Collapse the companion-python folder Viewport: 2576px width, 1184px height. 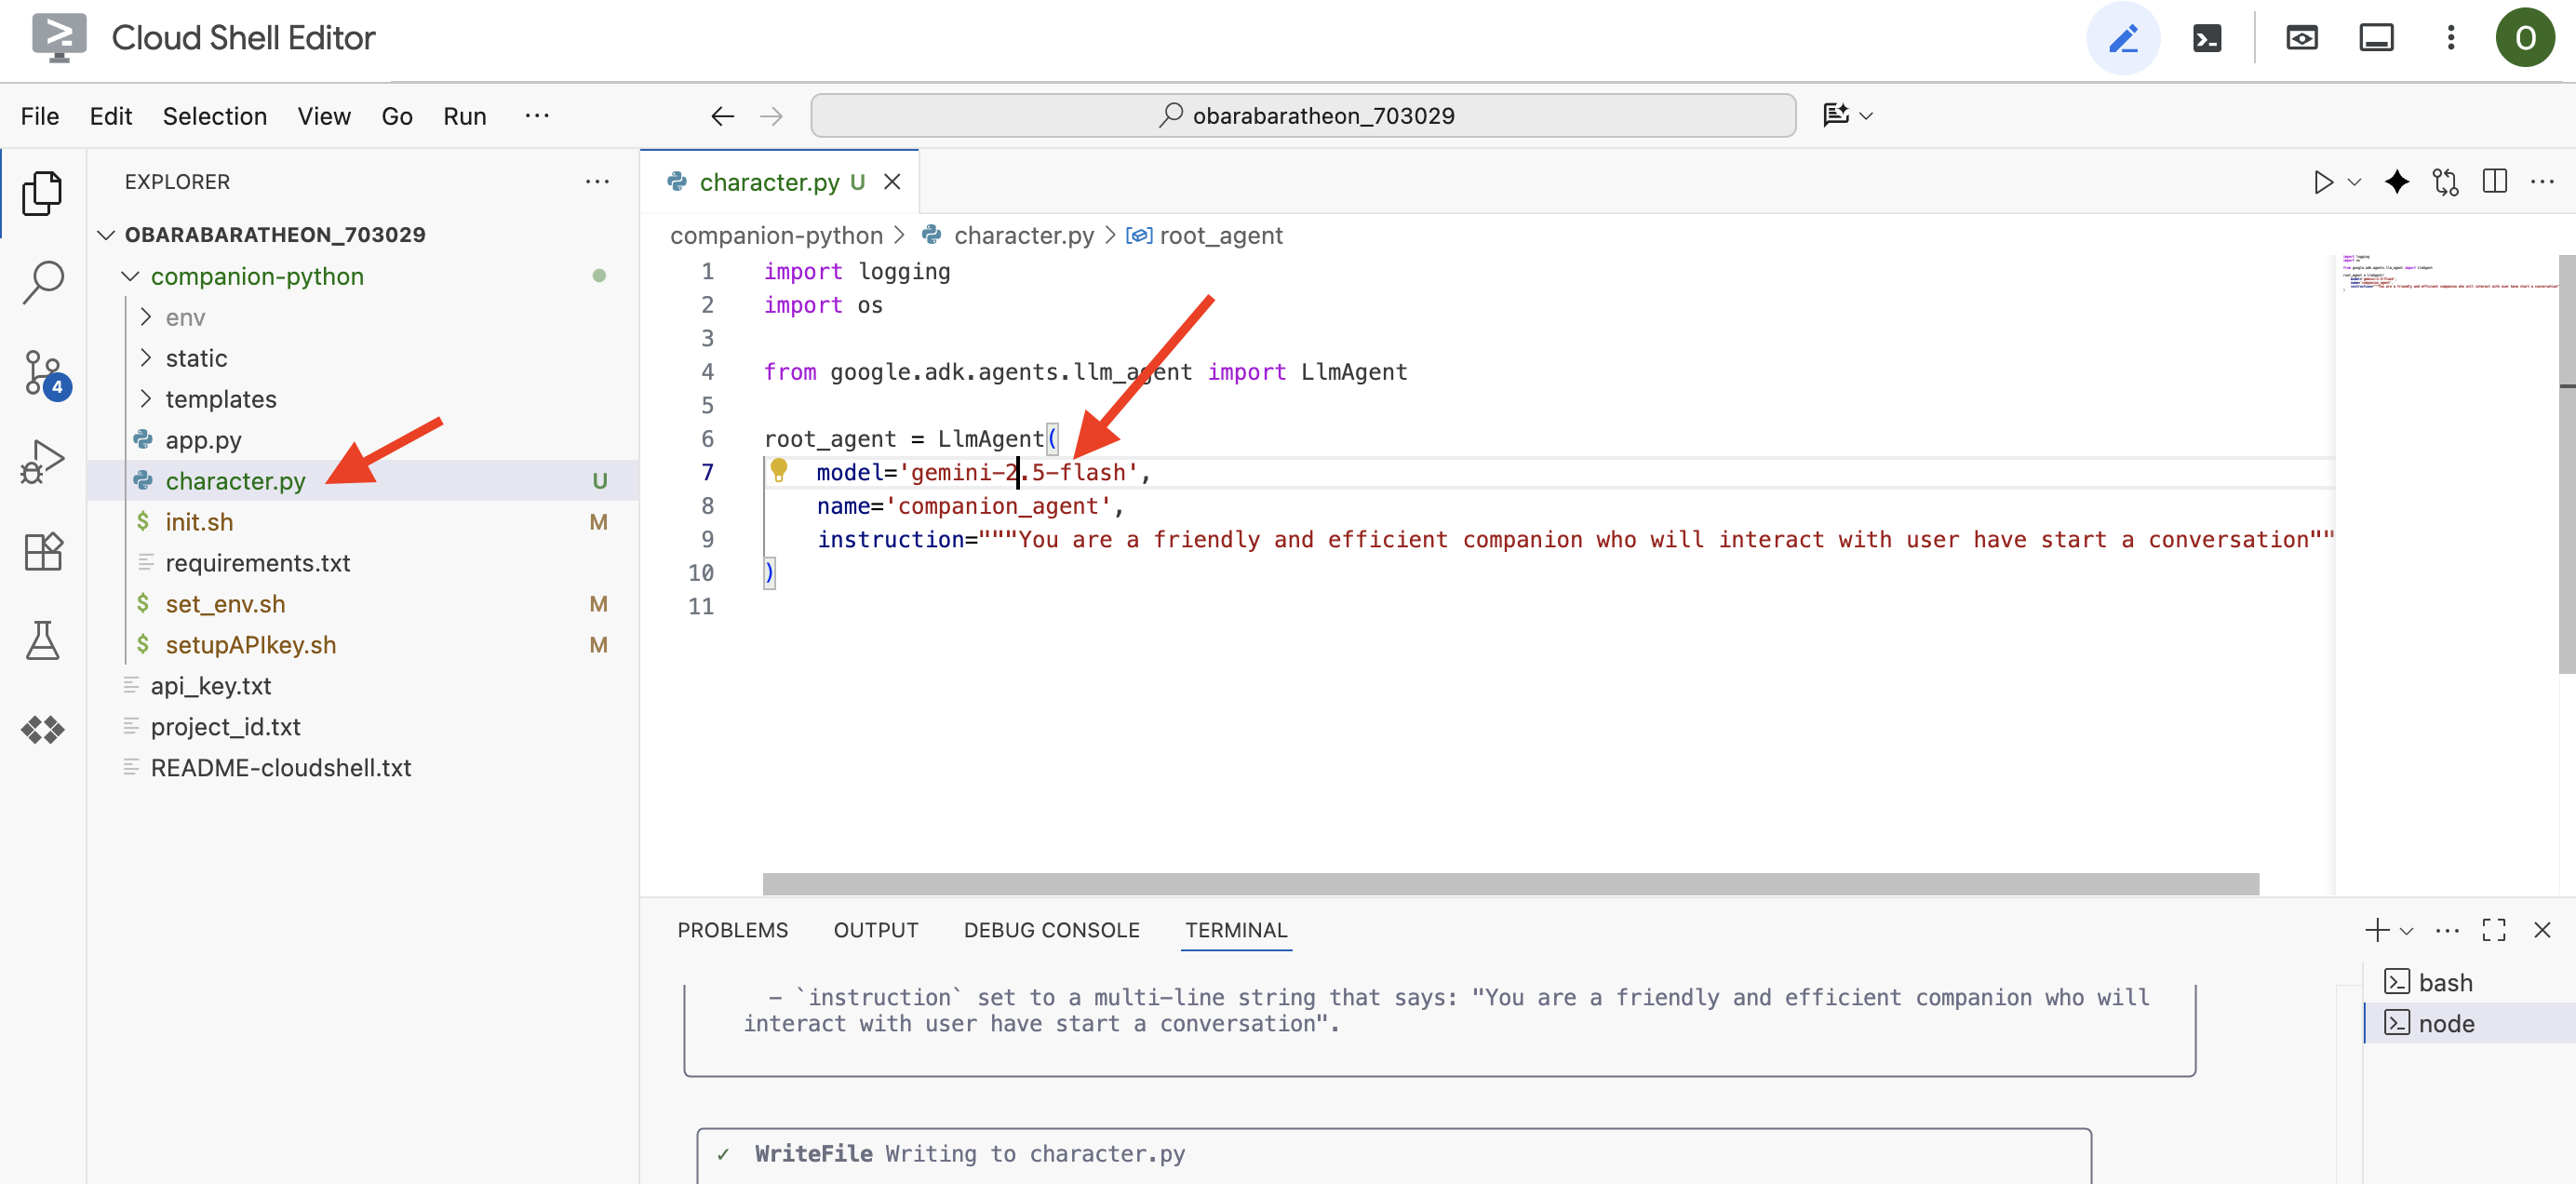(x=130, y=276)
